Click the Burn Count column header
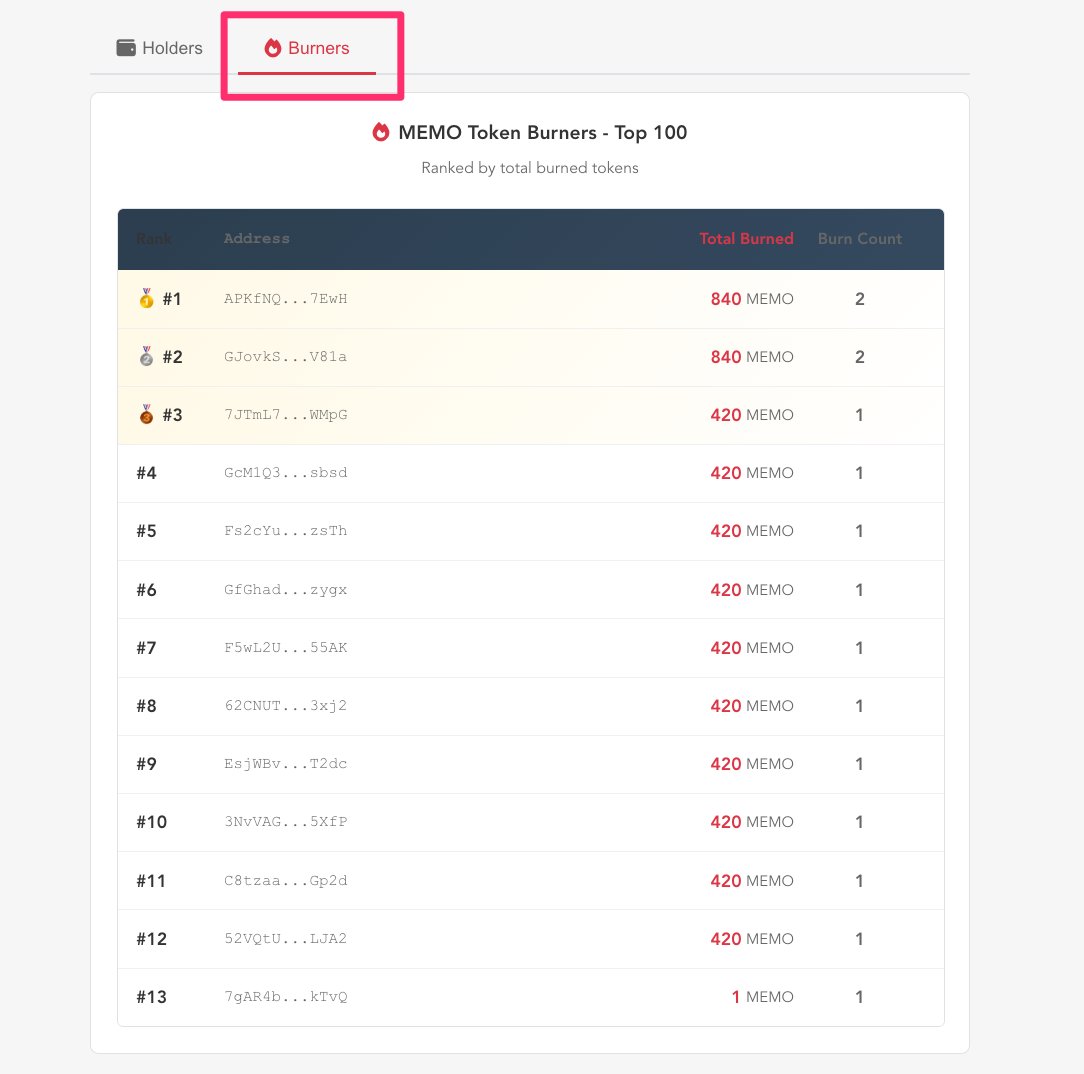The image size is (1084, 1074). [x=860, y=239]
